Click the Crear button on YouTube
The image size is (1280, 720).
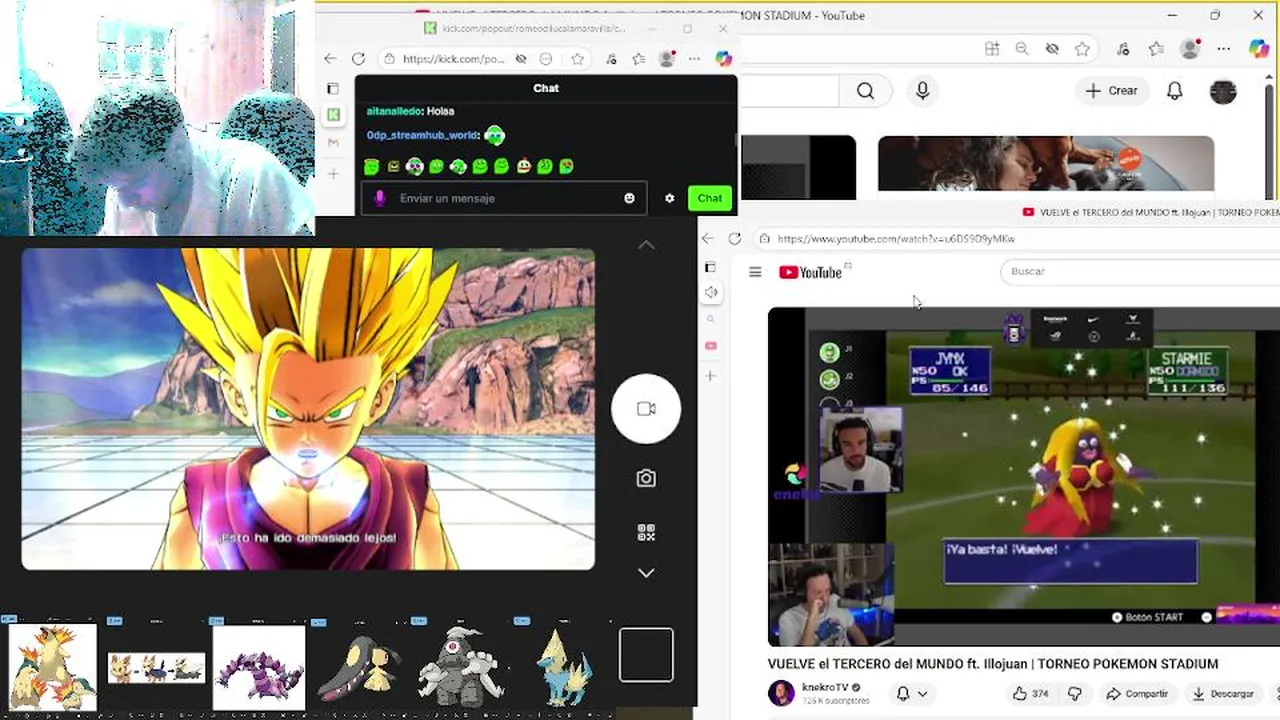point(1111,91)
